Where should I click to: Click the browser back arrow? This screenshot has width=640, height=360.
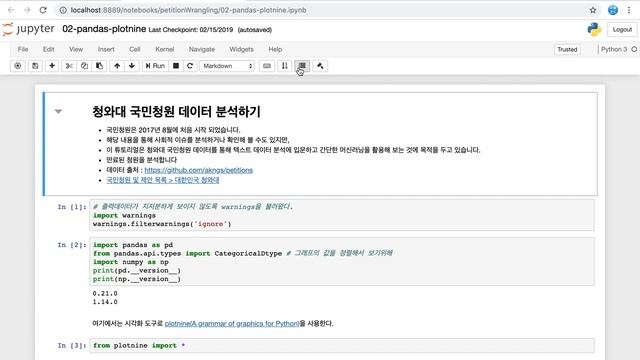[x=11, y=10]
